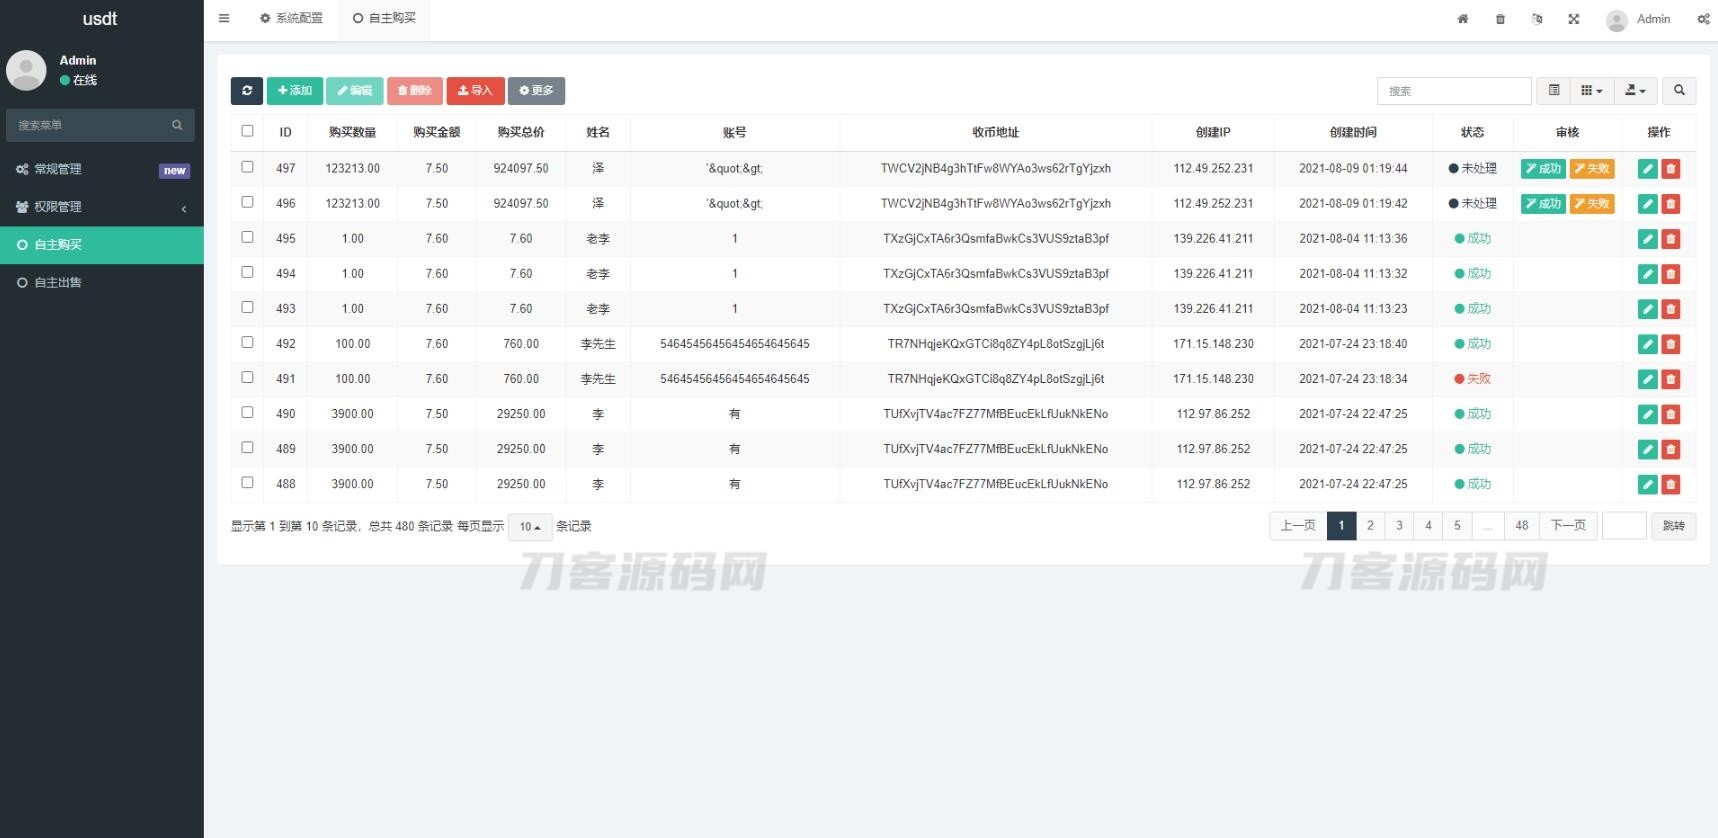
Task: Approve row 497 with 成功 button
Action: (x=1543, y=169)
